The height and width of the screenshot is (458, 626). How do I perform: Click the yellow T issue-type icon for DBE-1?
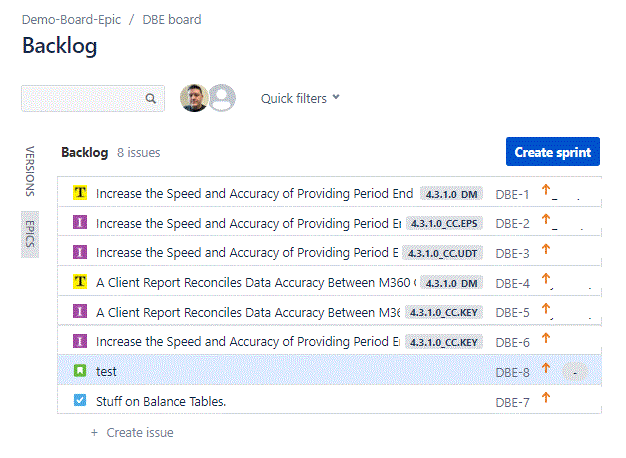click(x=80, y=193)
